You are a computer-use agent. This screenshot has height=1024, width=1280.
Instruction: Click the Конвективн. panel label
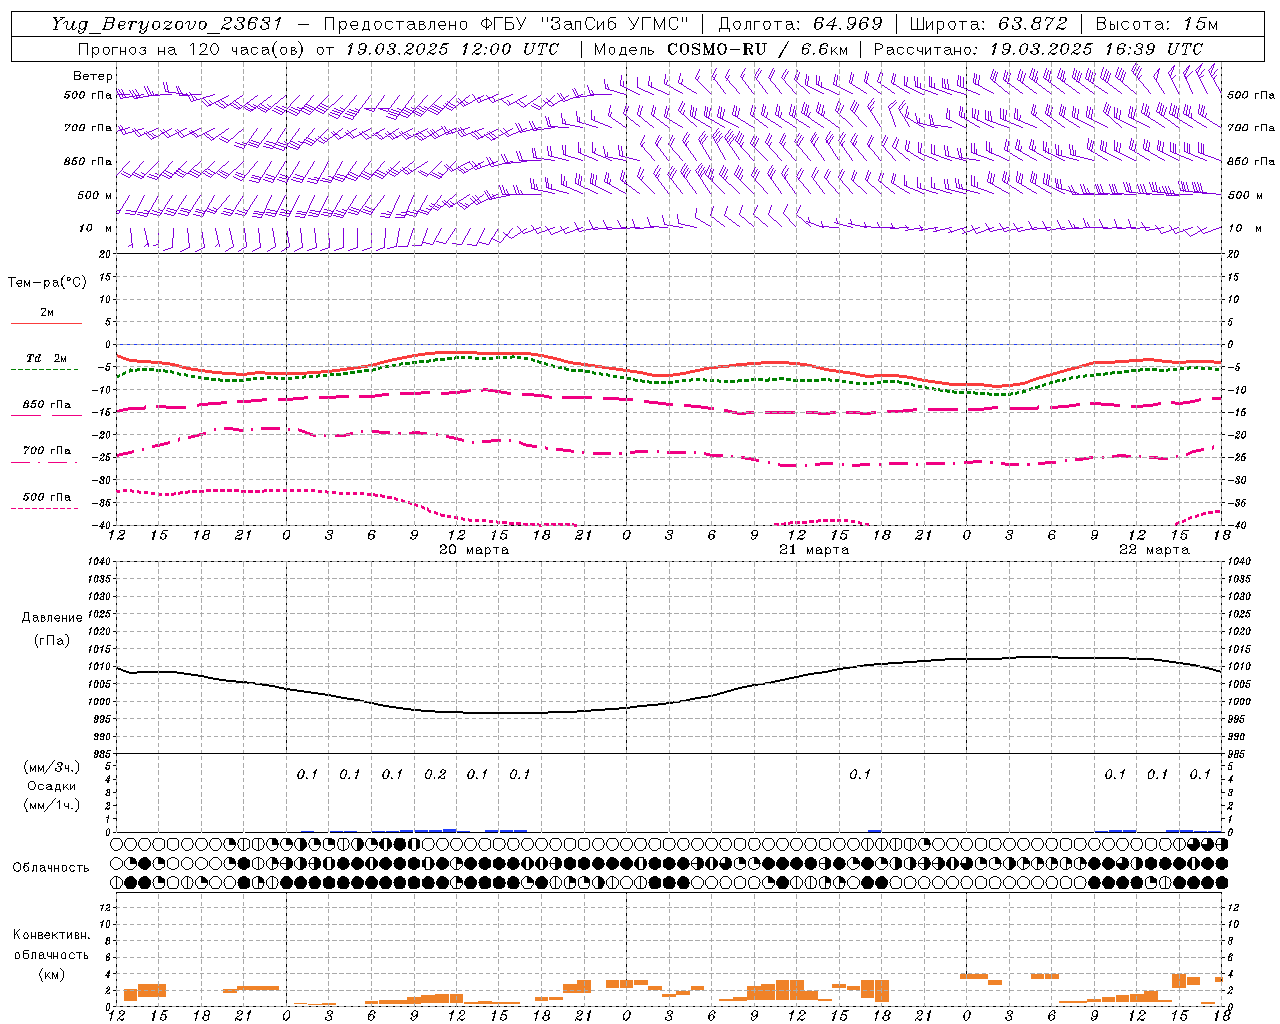[51, 935]
